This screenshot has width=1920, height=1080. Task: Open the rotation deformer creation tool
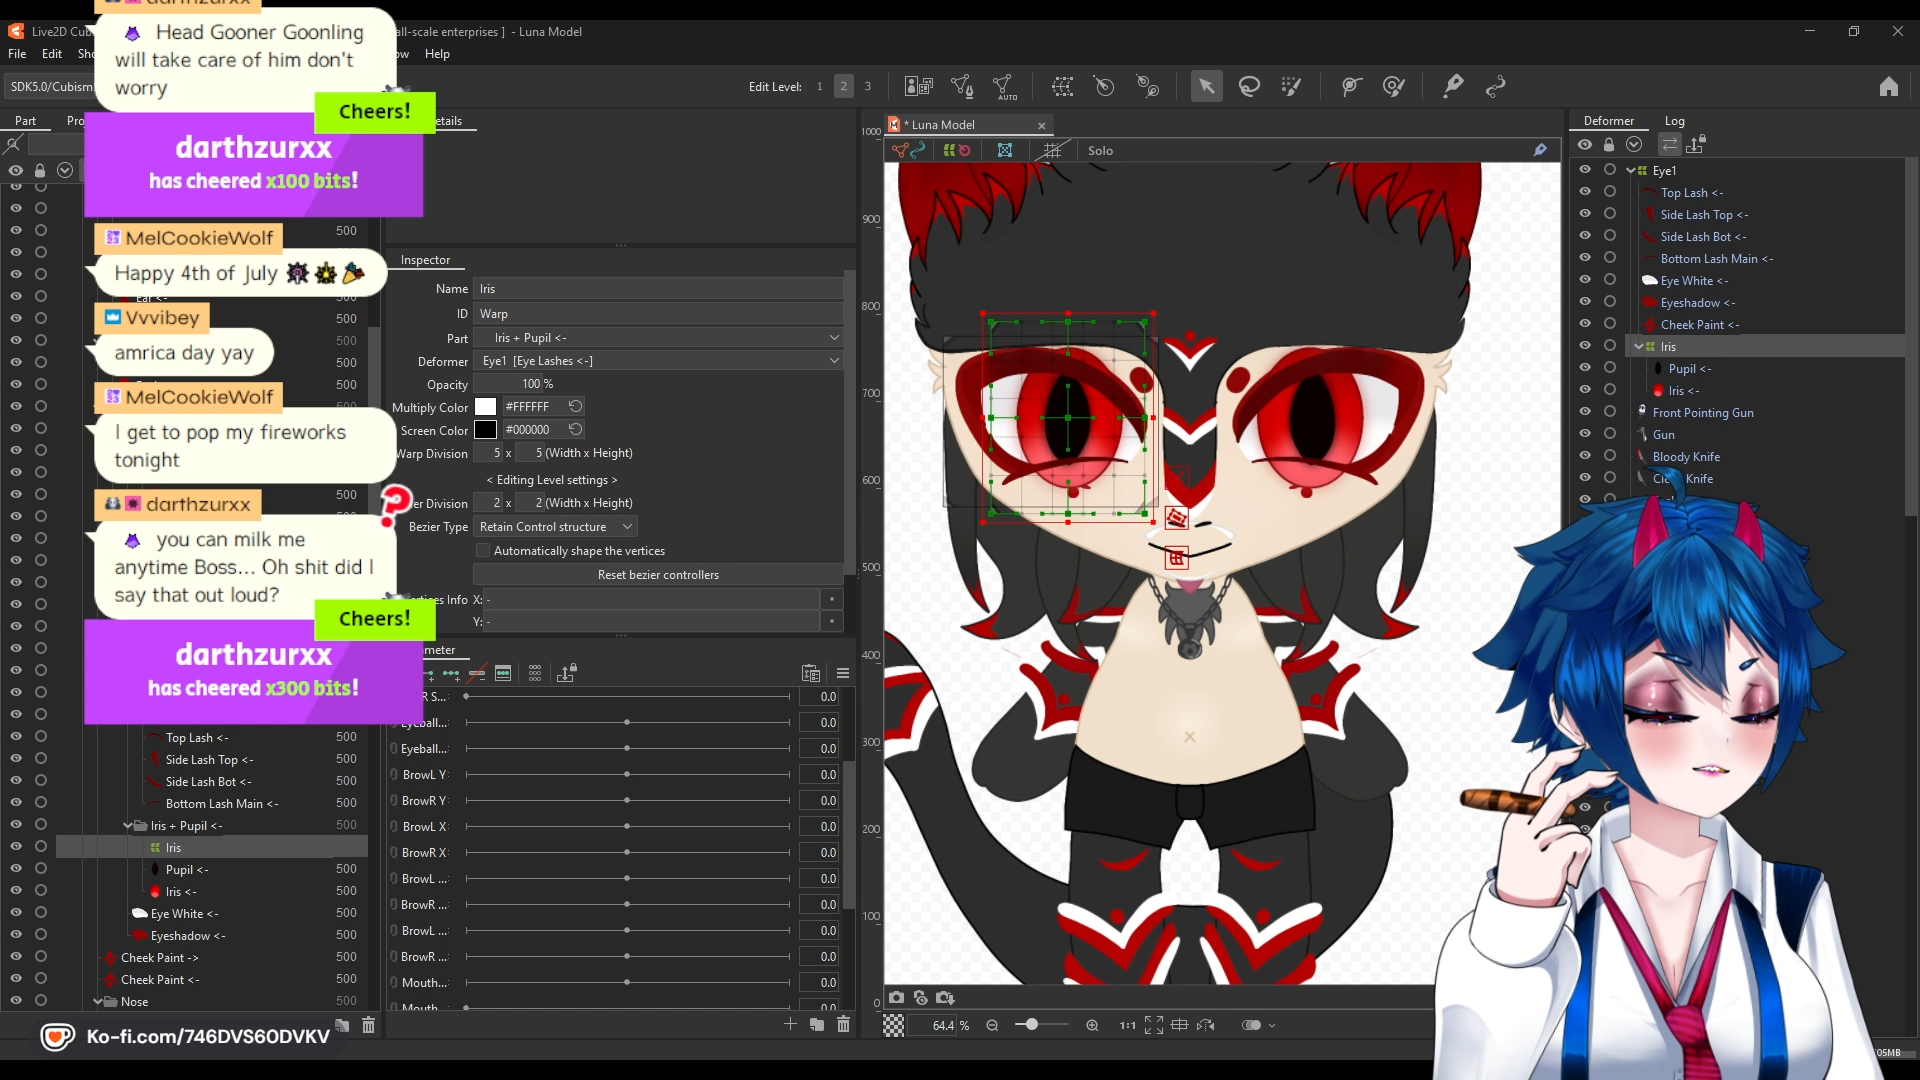coord(1148,86)
